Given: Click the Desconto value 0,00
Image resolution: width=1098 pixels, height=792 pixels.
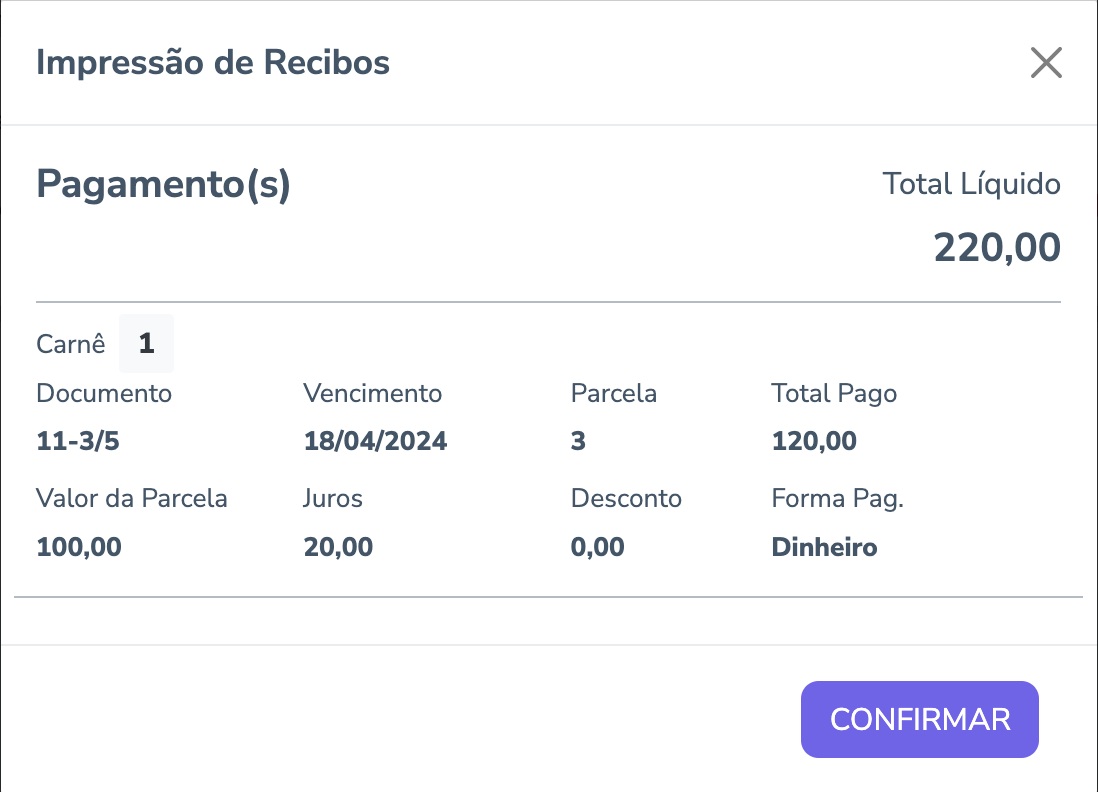Looking at the screenshot, I should pyautogui.click(x=597, y=547).
